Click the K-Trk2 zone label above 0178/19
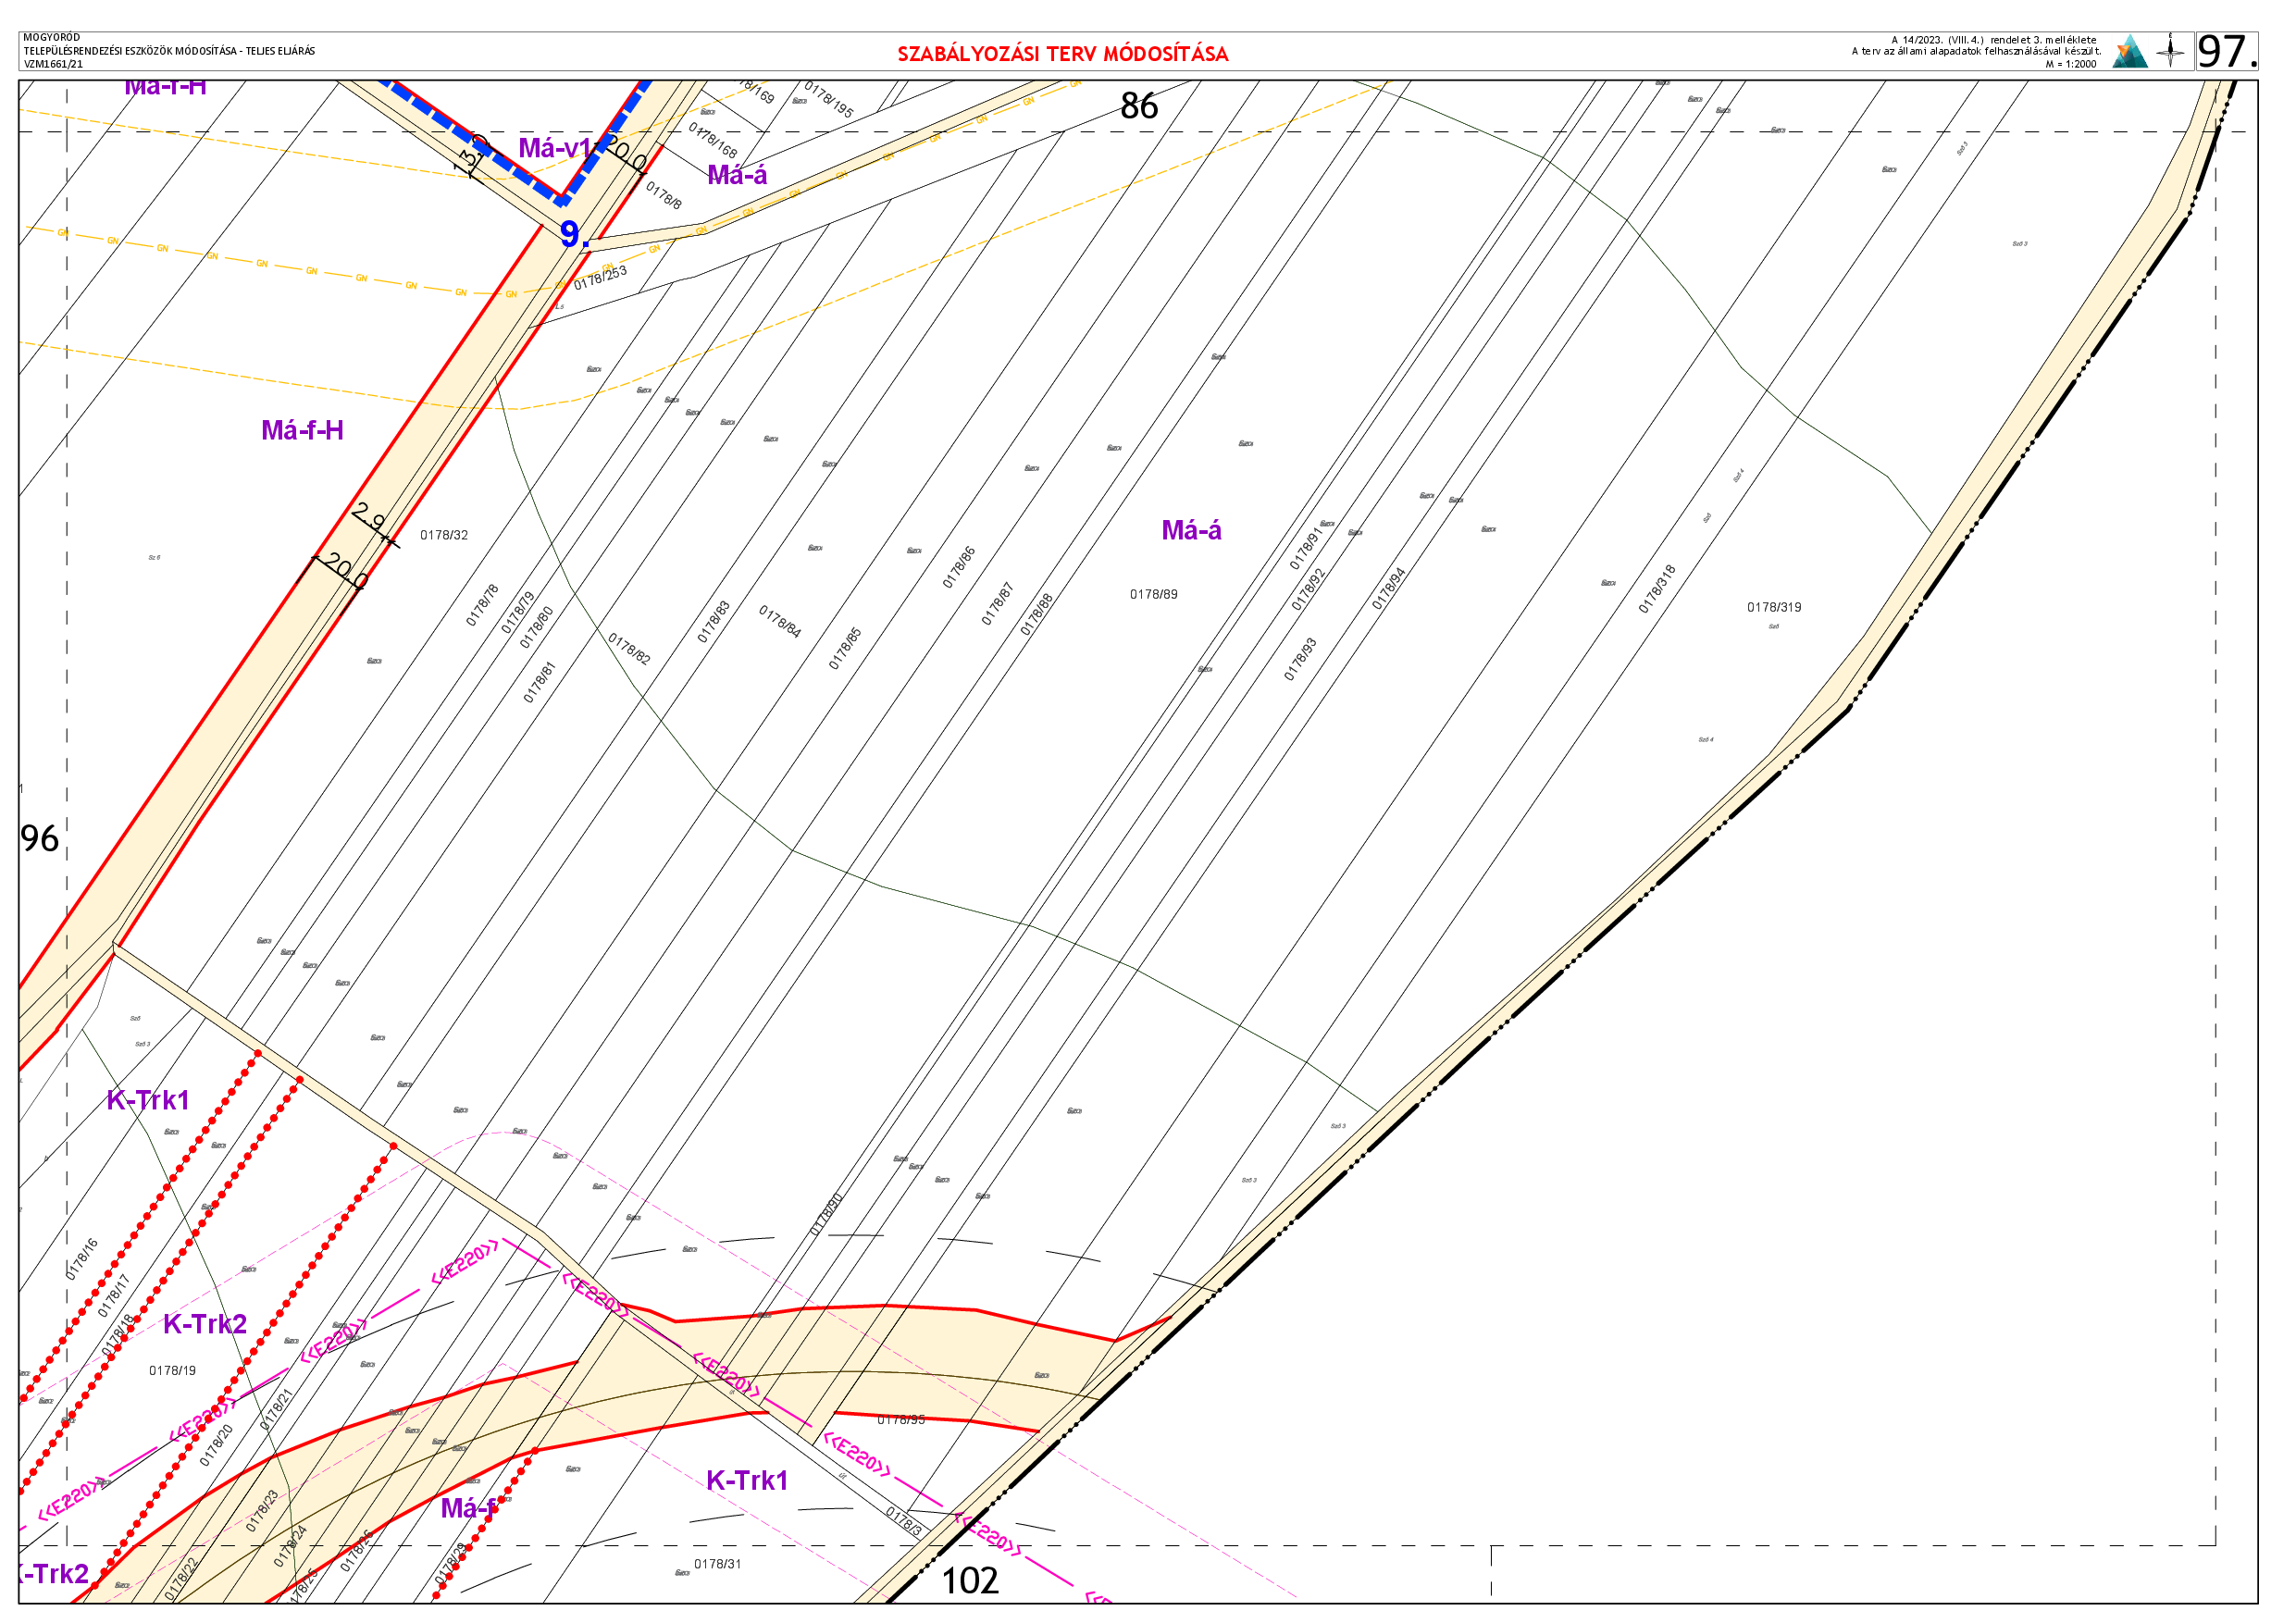2296x1623 pixels. [x=205, y=1324]
